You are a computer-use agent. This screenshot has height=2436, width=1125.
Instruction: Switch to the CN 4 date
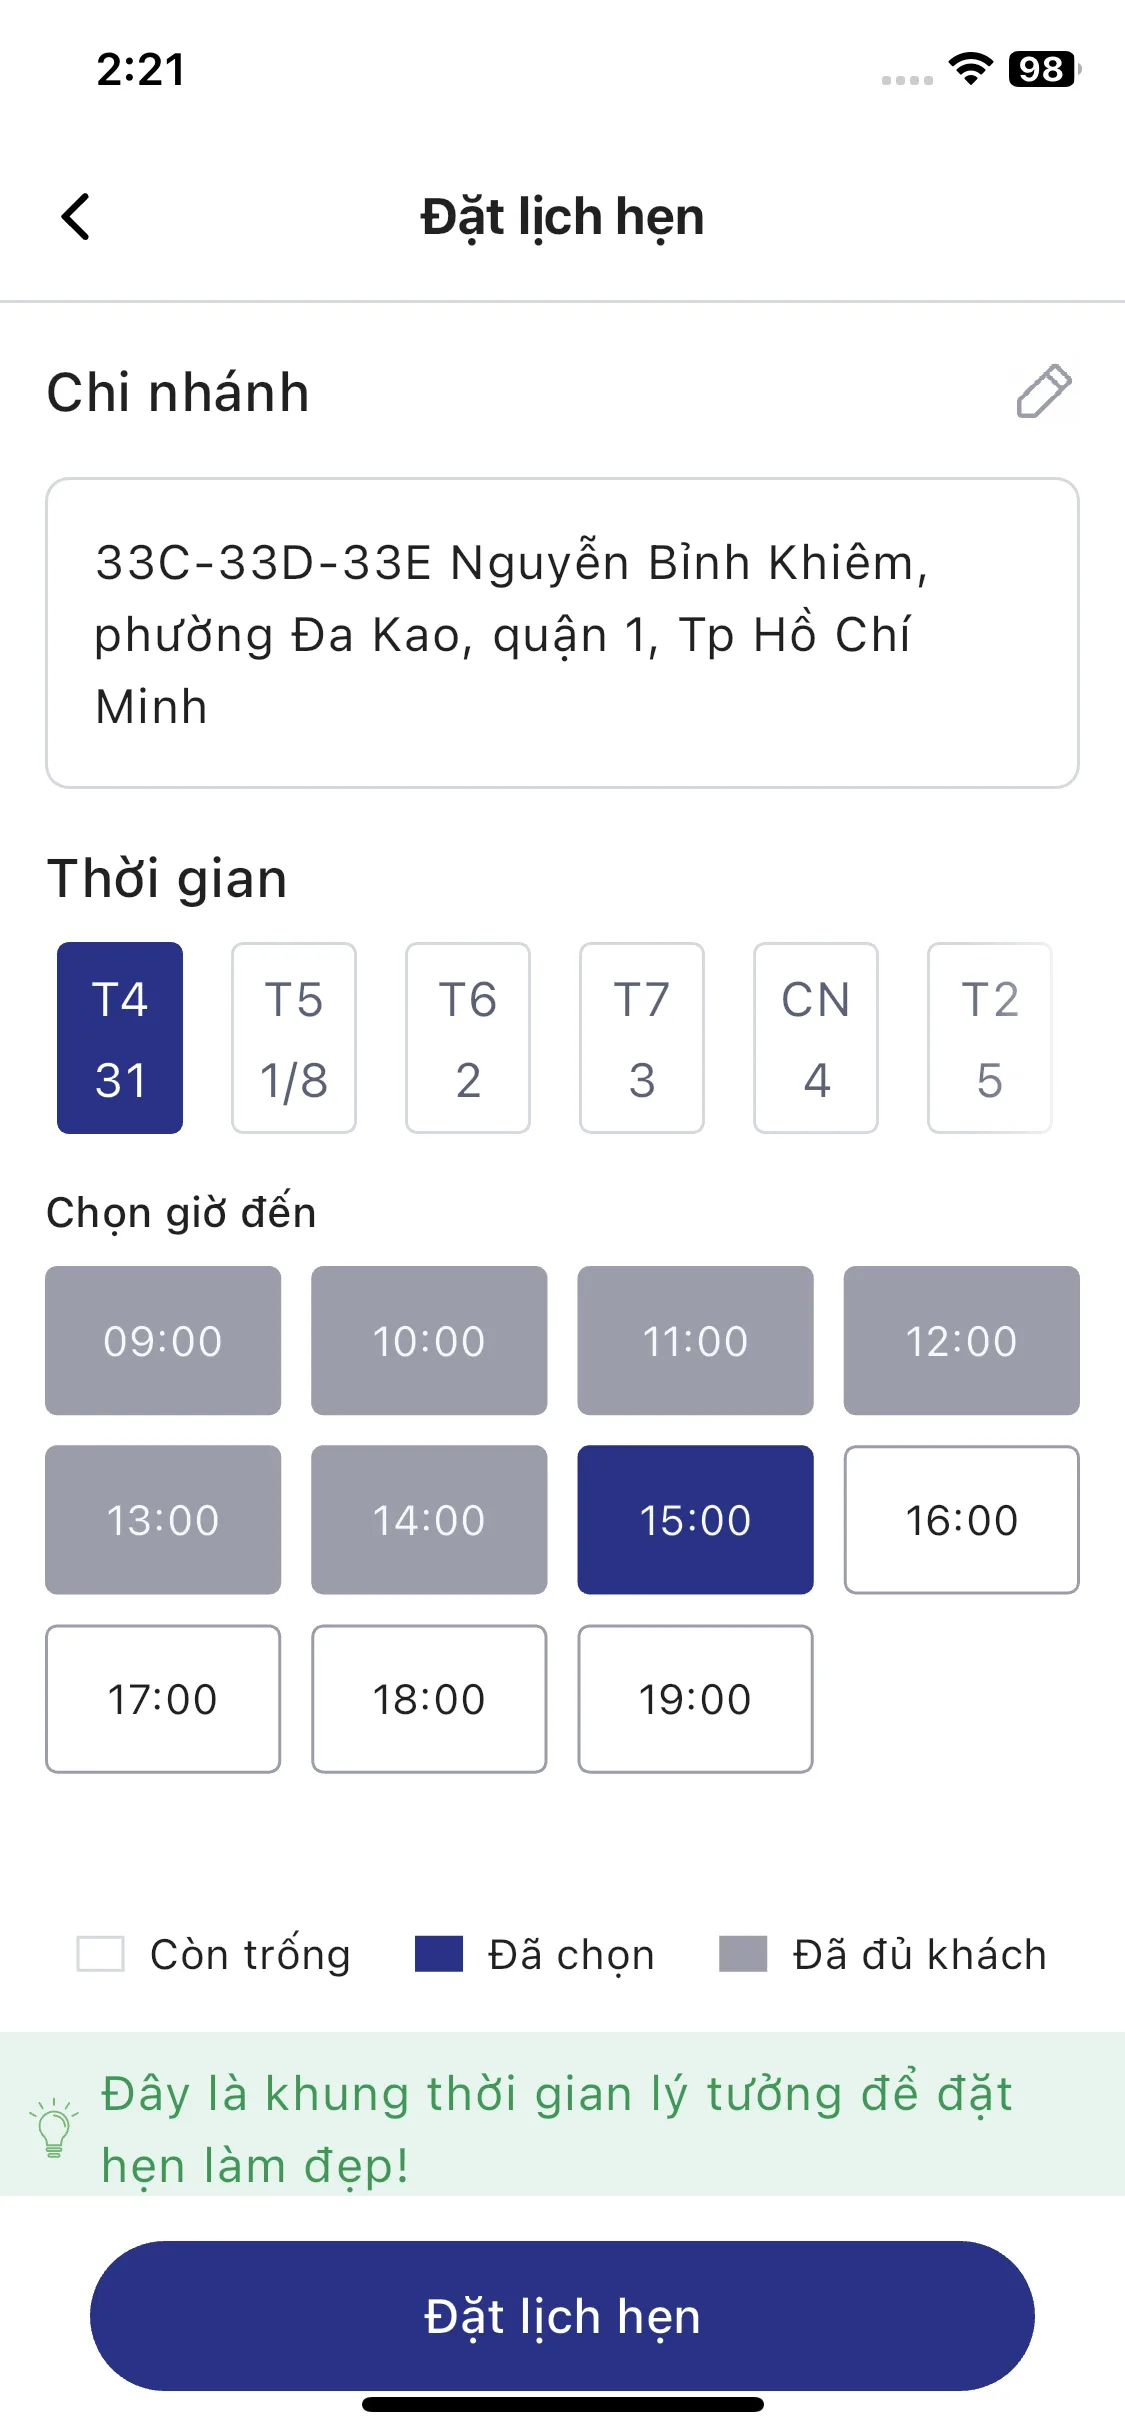pos(816,1038)
